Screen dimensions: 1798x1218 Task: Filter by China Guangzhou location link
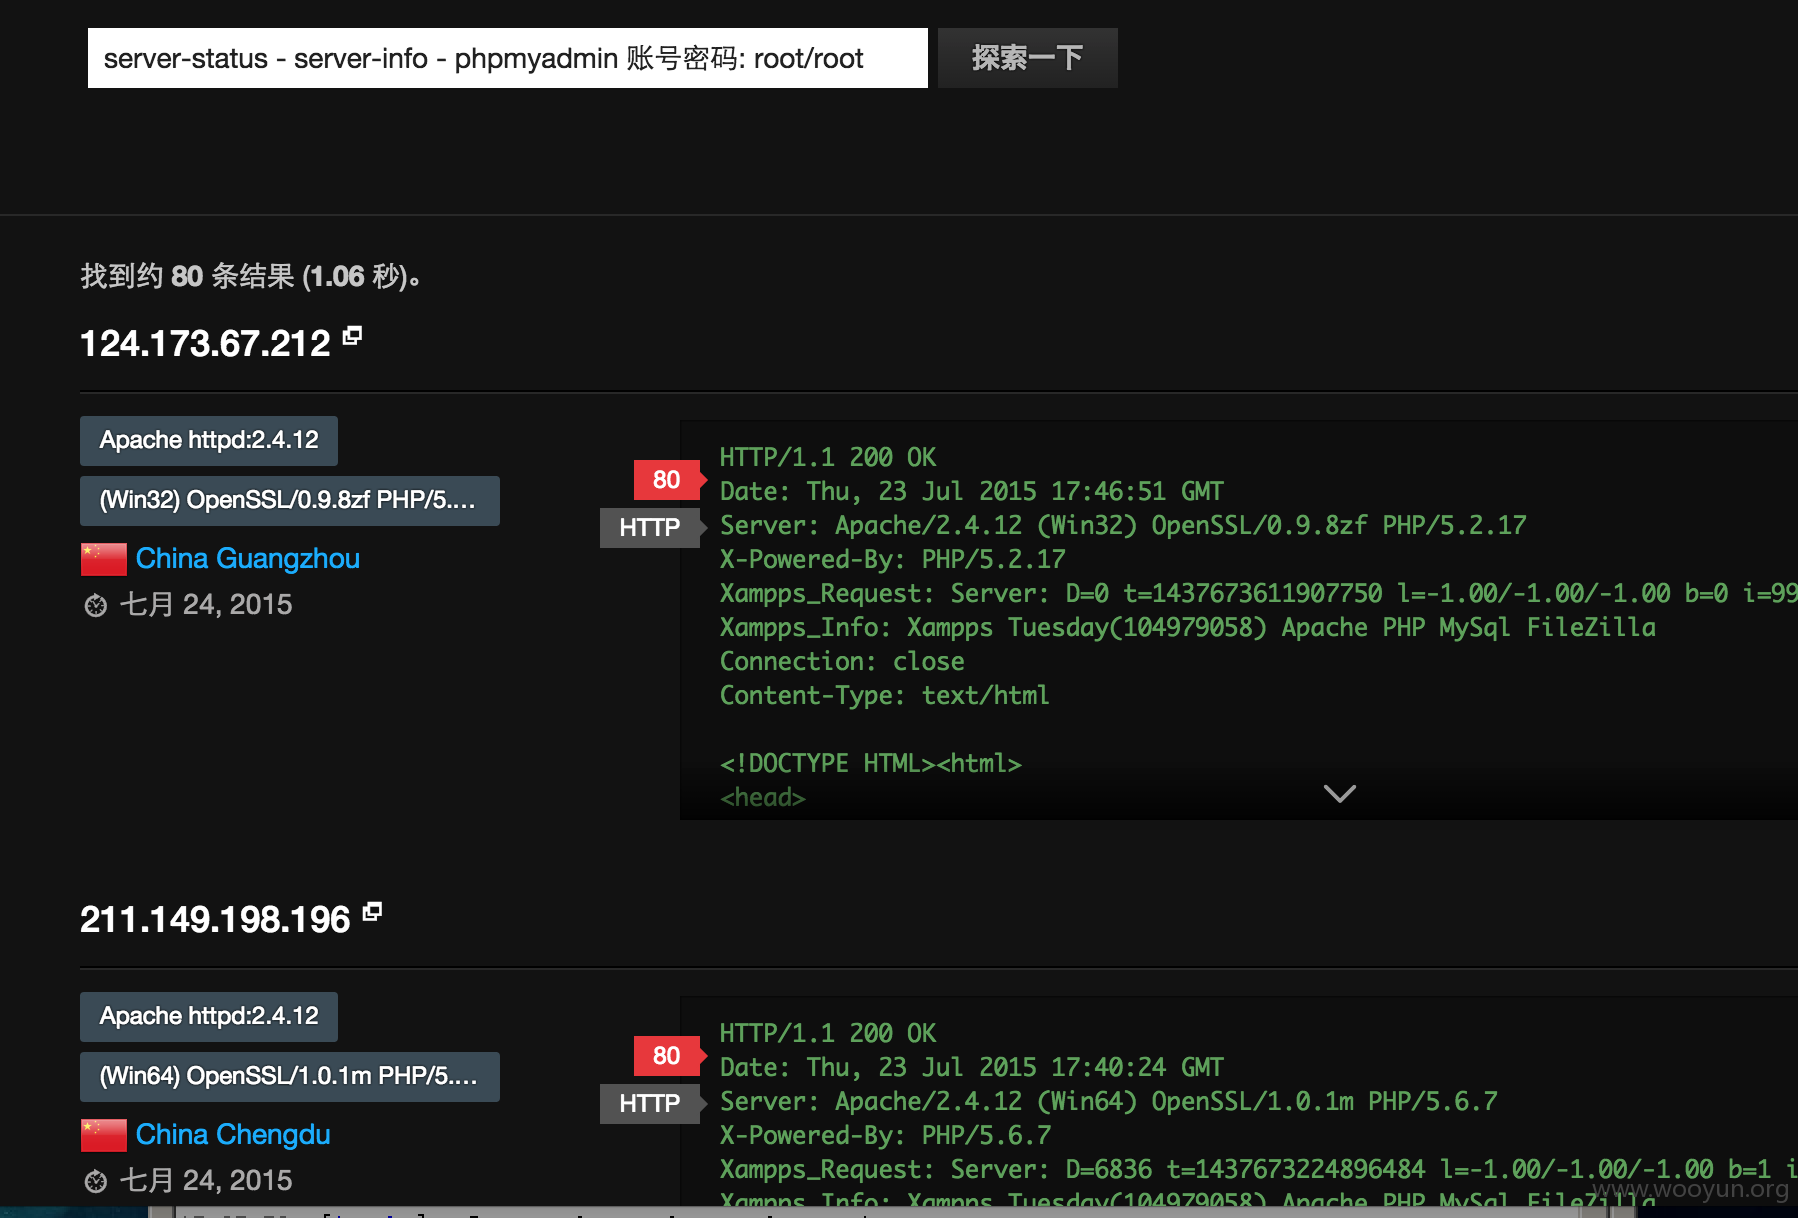pos(247,559)
